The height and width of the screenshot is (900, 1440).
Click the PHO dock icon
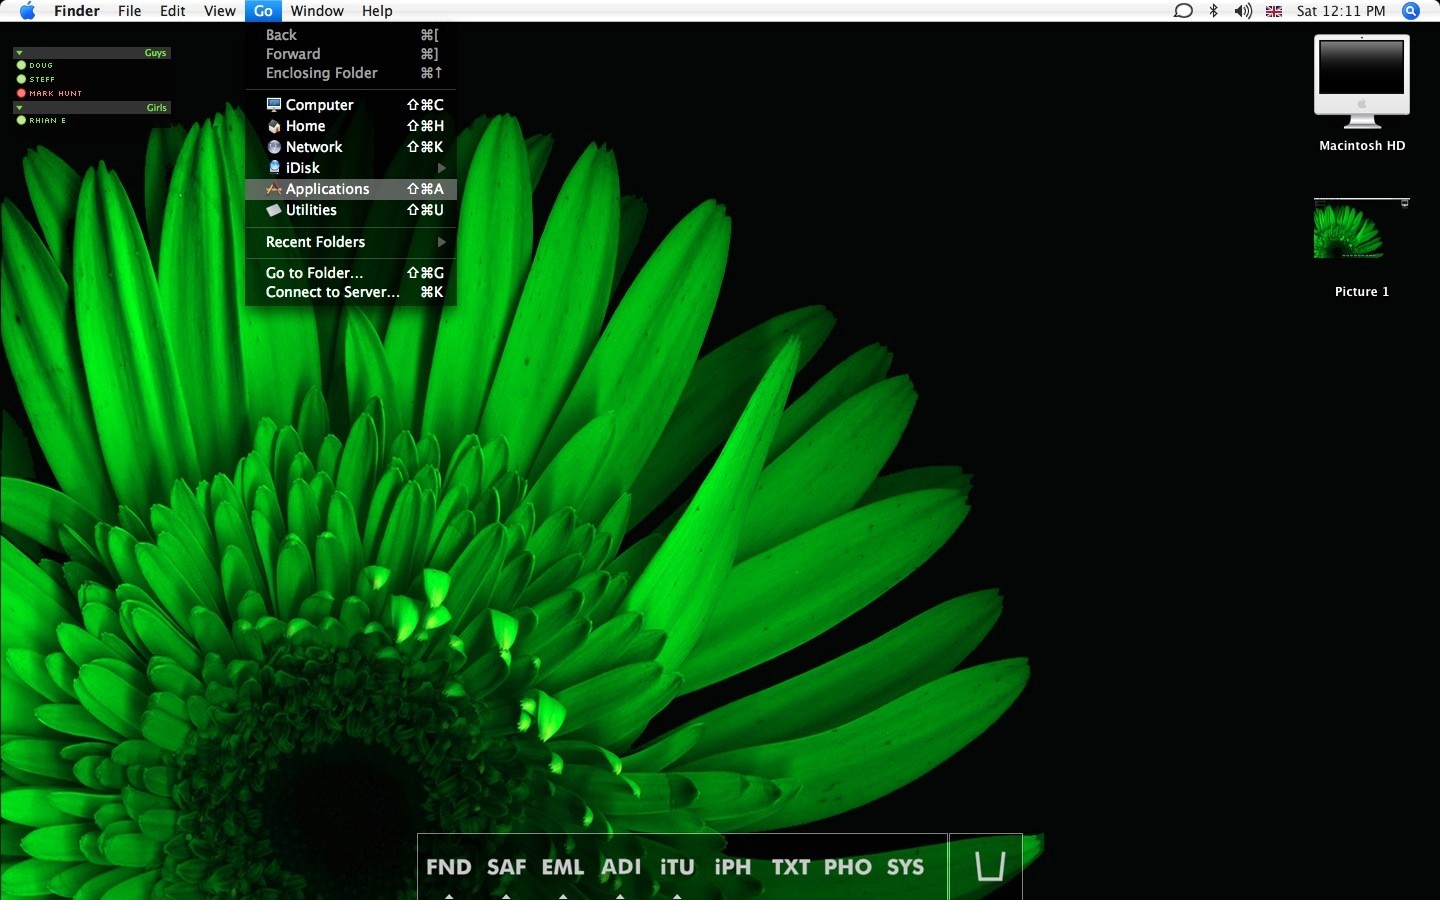pyautogui.click(x=848, y=867)
